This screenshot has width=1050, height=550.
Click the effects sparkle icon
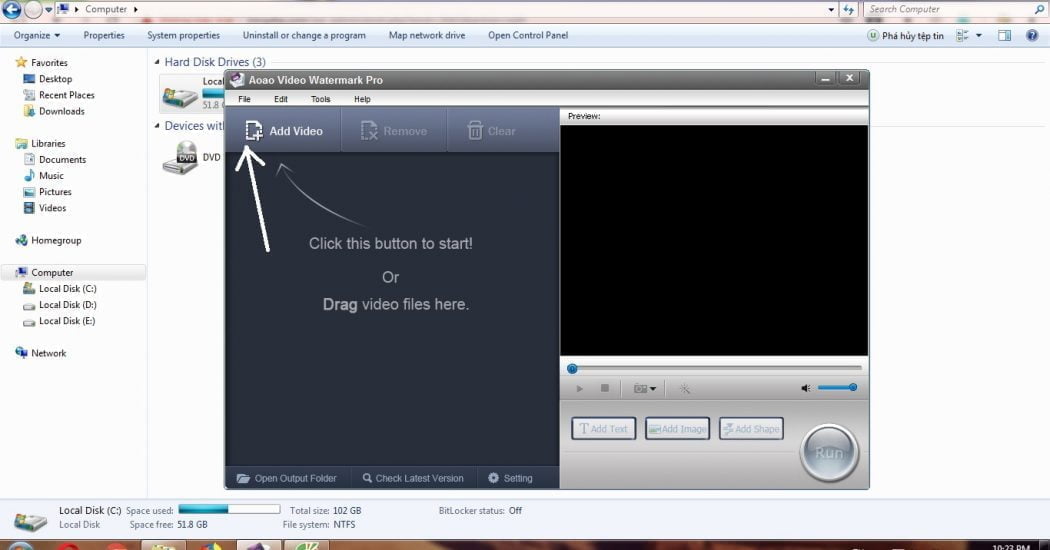[684, 389]
